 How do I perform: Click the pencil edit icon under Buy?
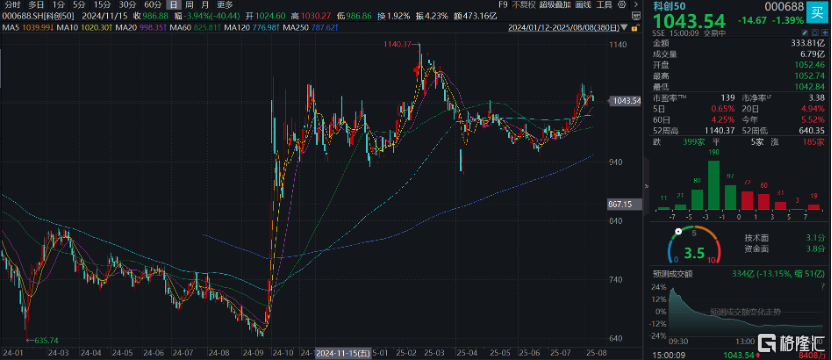(x=805, y=33)
